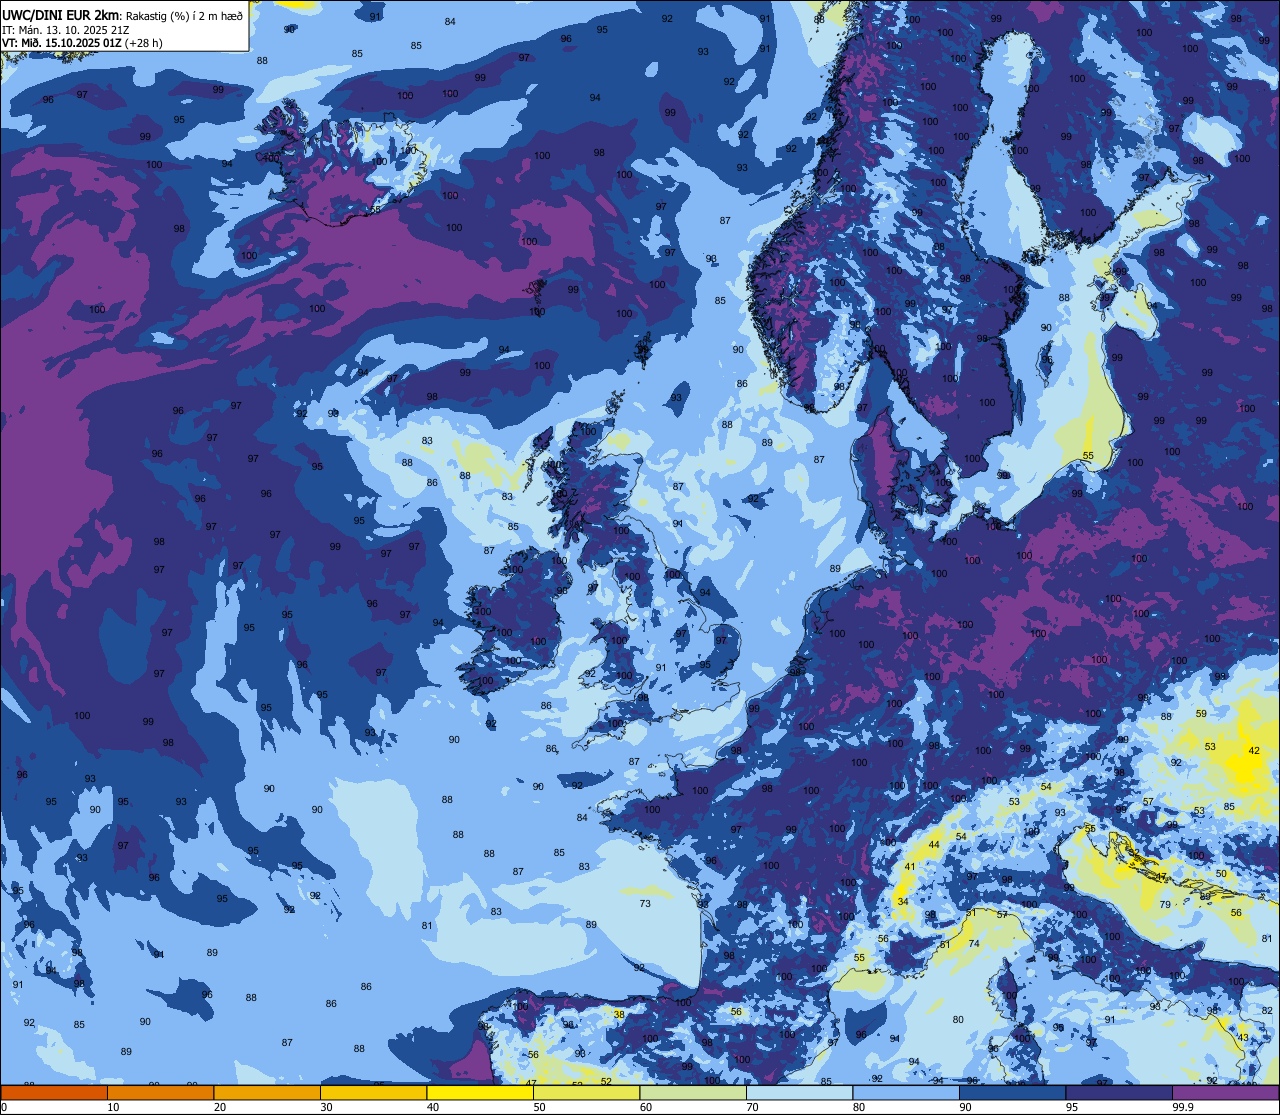Click the humidity value '79' on the map
The height and width of the screenshot is (1115, 1280).
point(1165,905)
